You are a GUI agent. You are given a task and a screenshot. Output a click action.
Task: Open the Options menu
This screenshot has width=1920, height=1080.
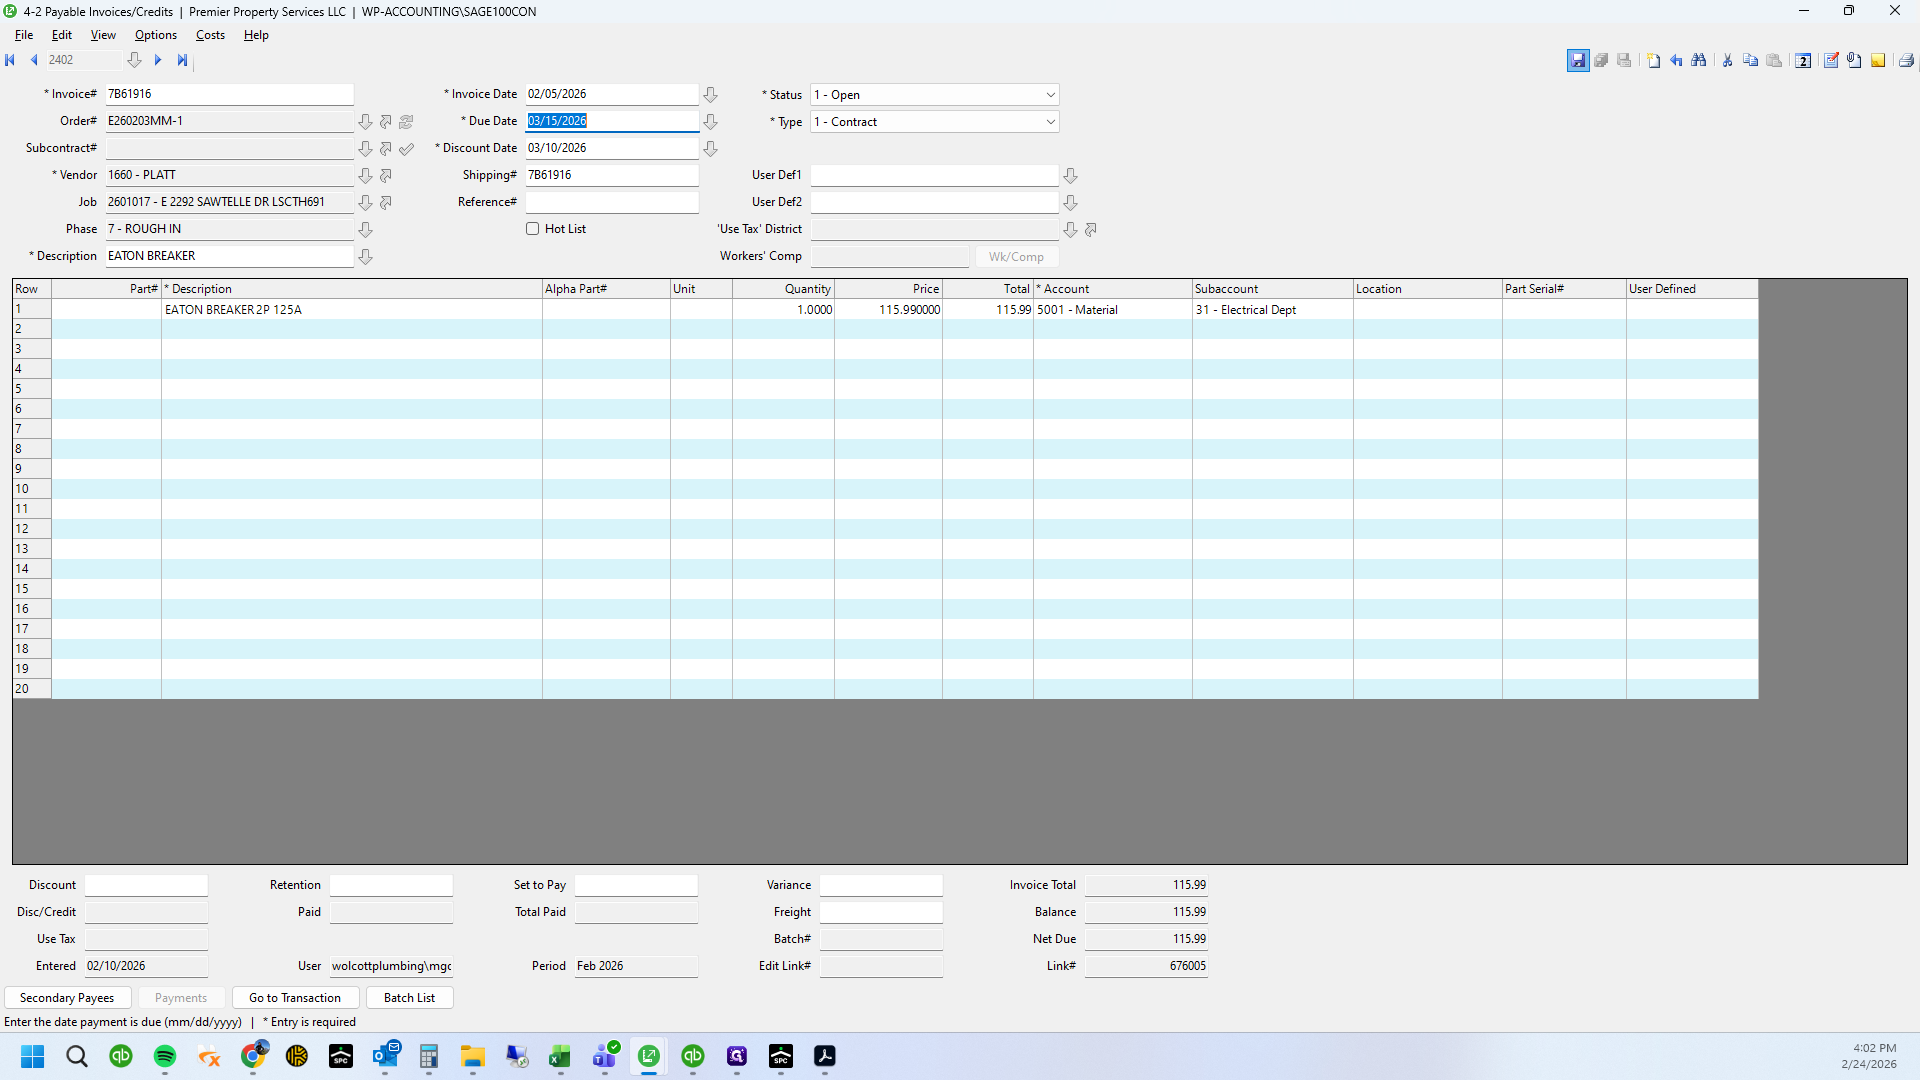point(156,35)
